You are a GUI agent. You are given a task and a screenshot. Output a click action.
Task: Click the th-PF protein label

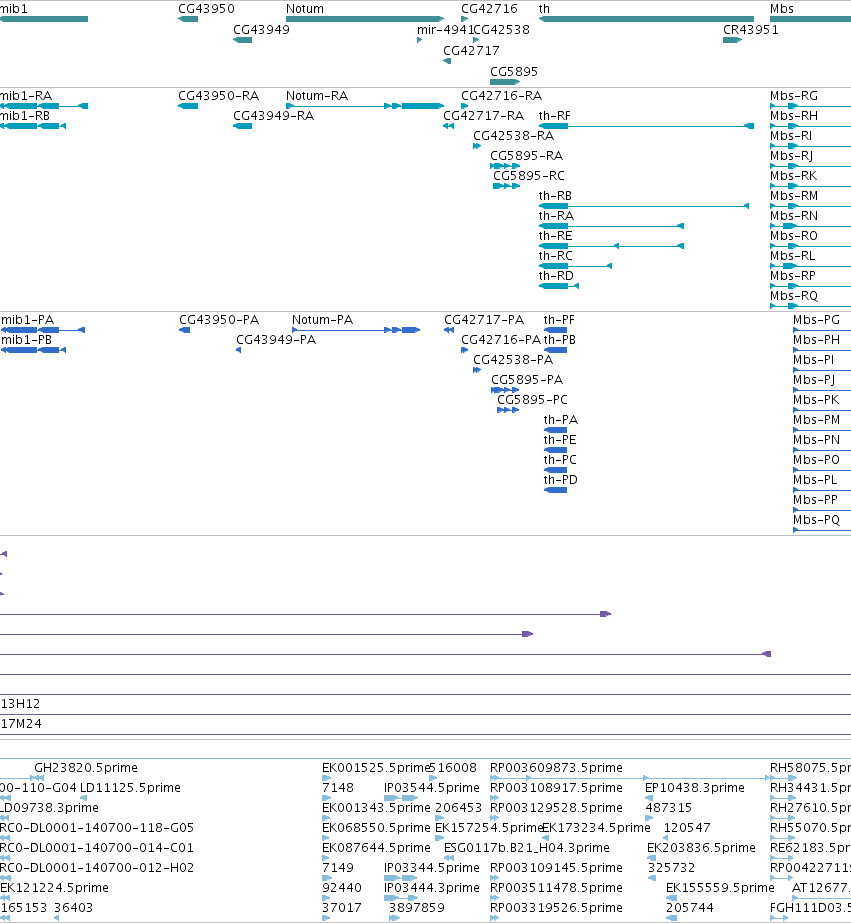(x=559, y=320)
